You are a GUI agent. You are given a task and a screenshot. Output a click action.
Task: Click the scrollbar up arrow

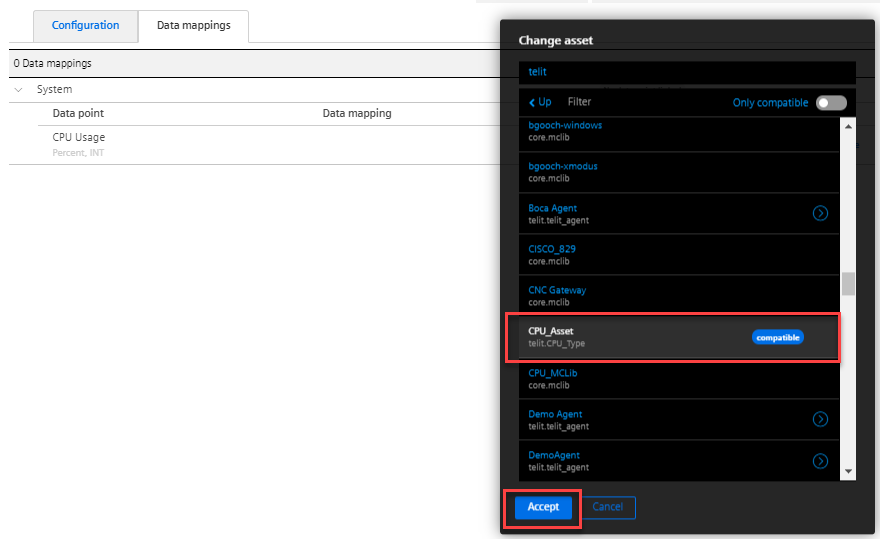(x=848, y=126)
